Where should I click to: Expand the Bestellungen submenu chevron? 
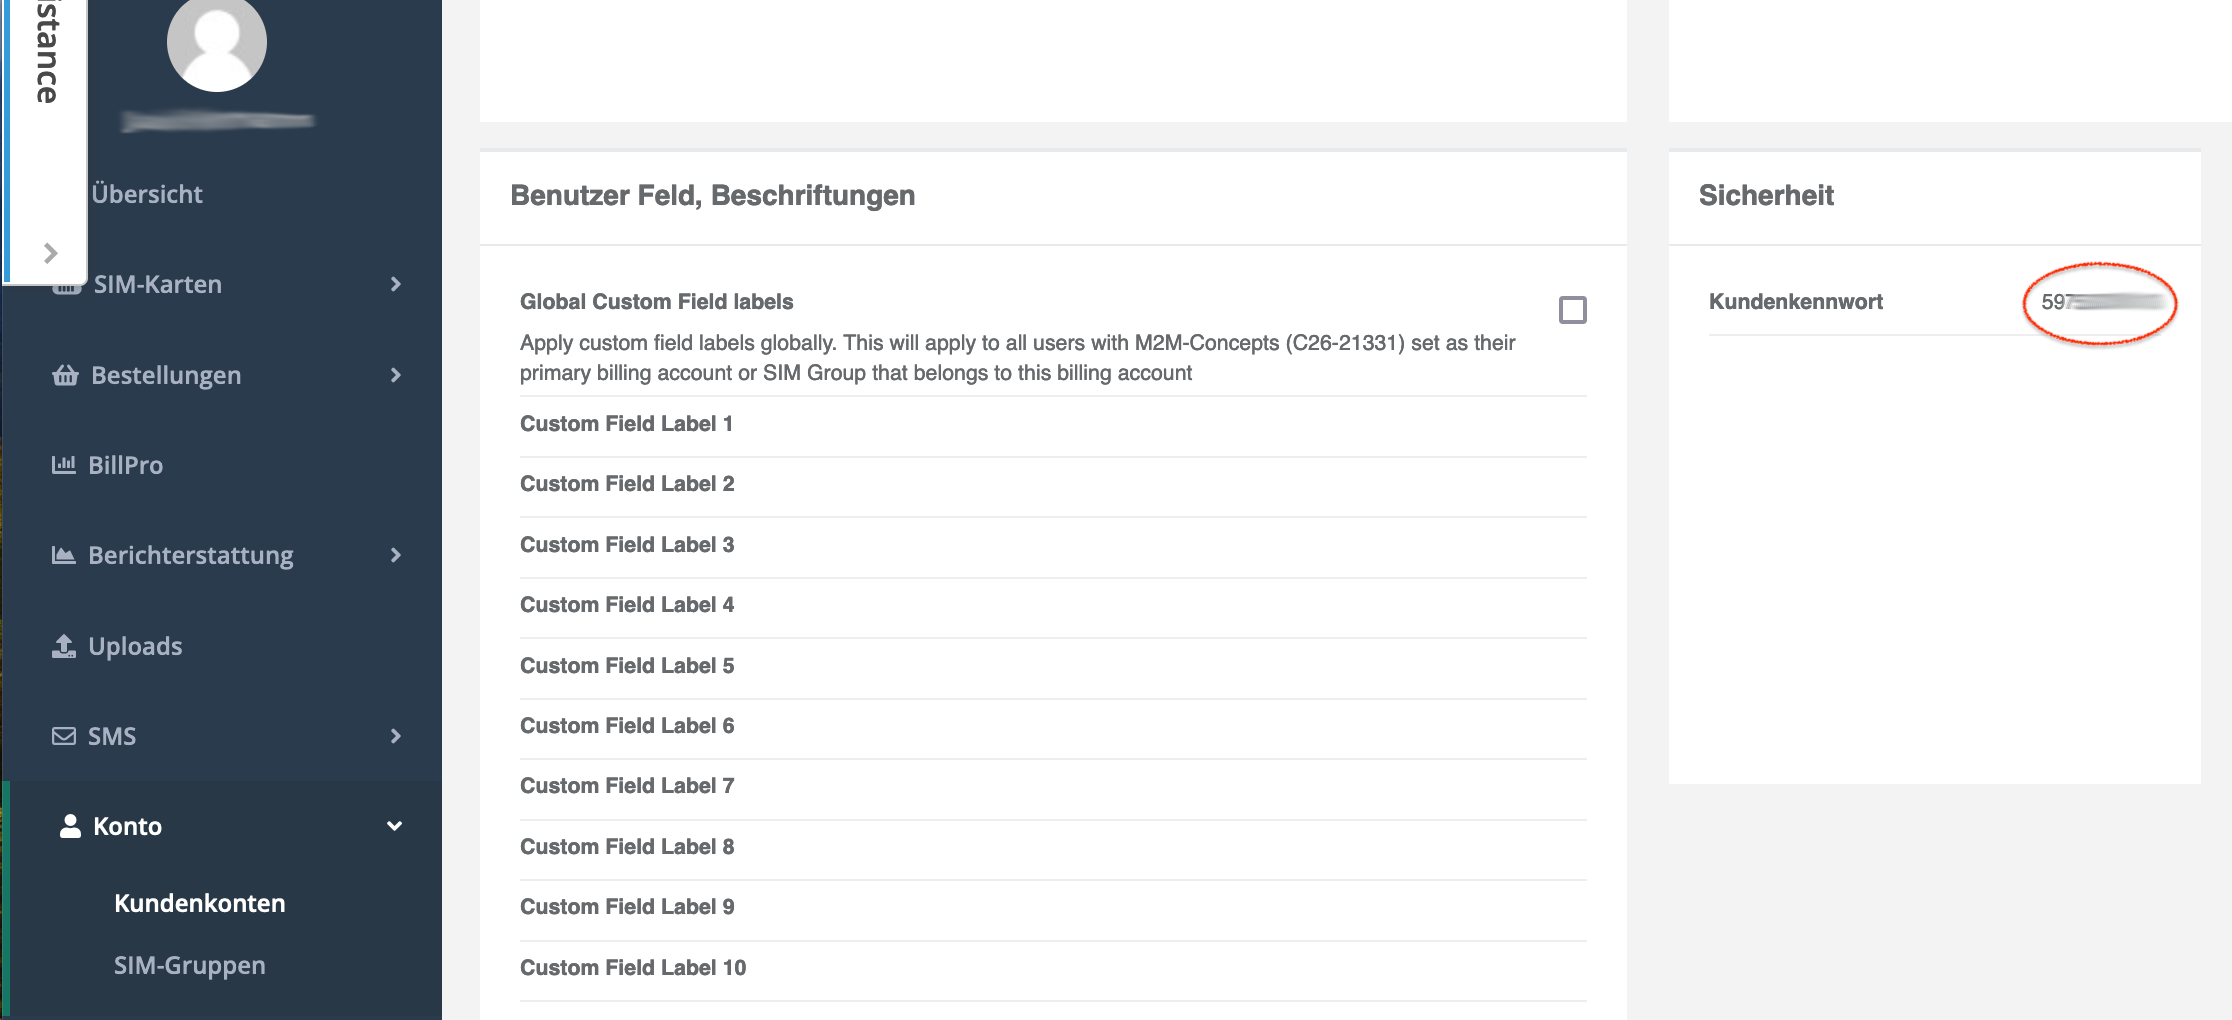tap(396, 375)
